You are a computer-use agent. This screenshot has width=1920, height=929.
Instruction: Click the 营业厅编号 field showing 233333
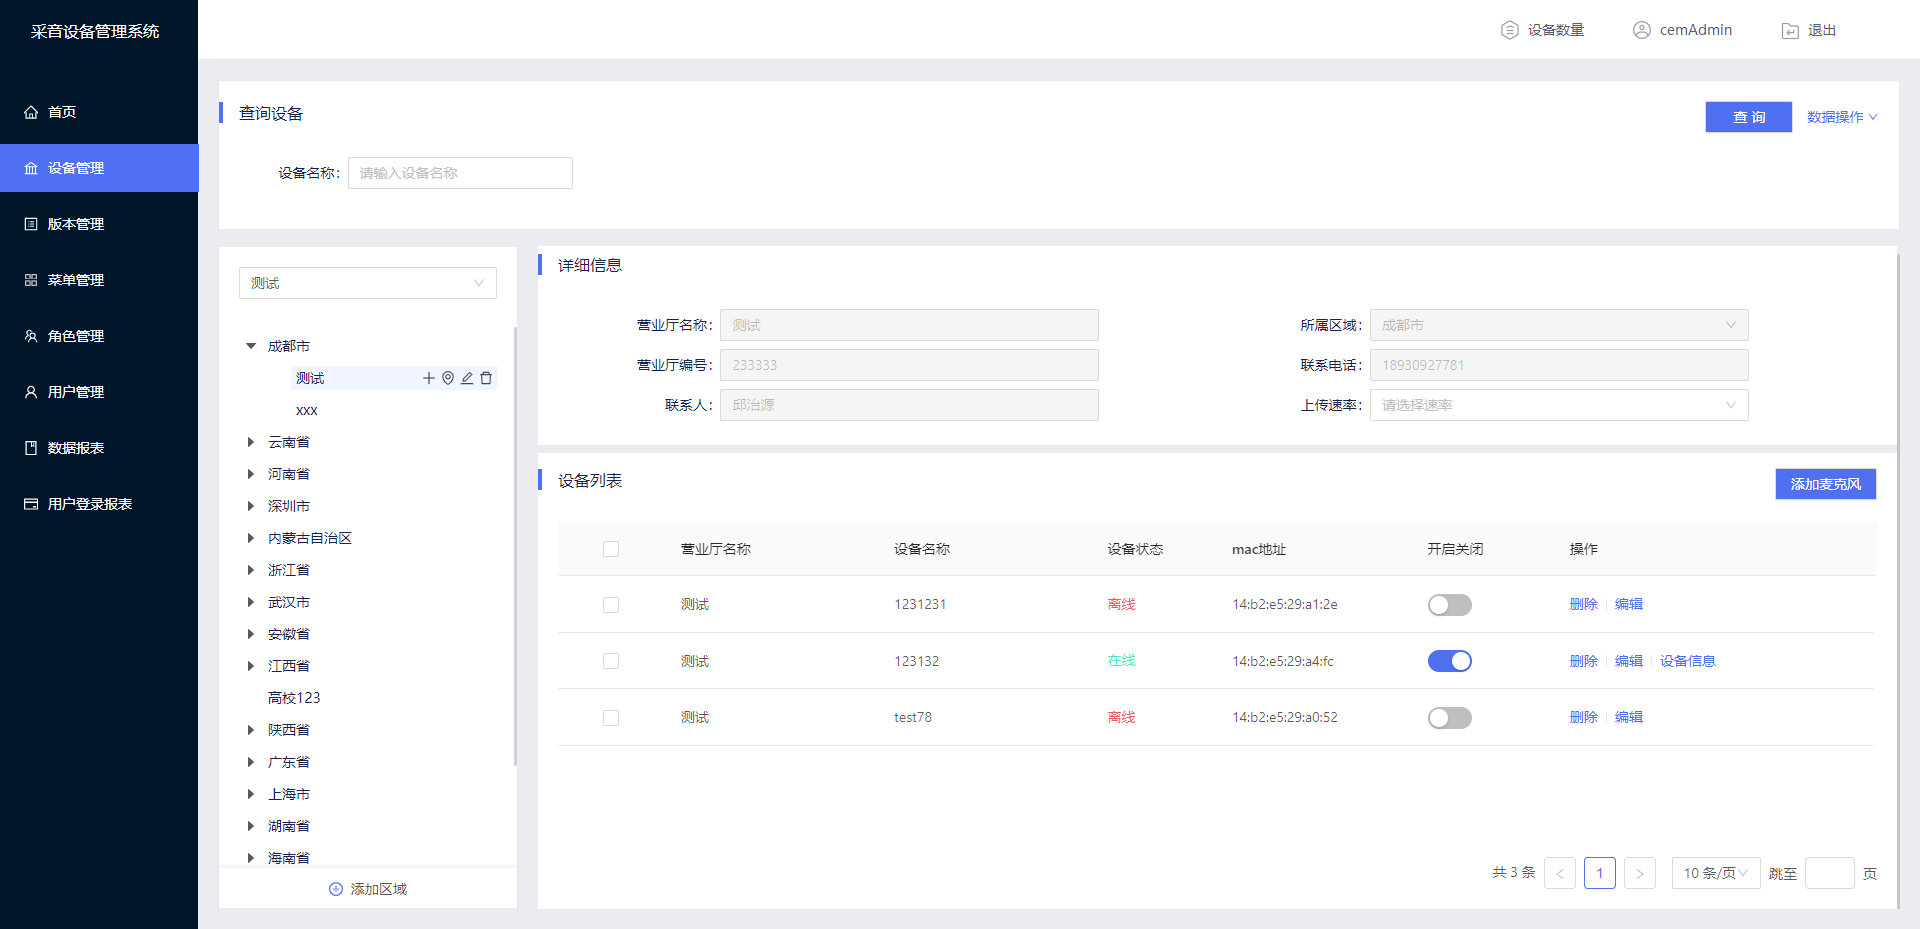[x=909, y=365]
